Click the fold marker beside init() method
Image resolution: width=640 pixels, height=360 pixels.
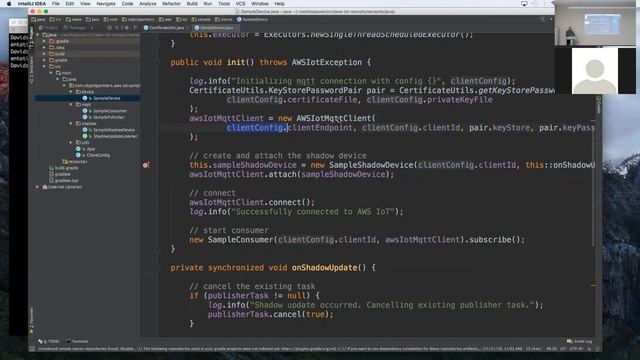pos(157,62)
